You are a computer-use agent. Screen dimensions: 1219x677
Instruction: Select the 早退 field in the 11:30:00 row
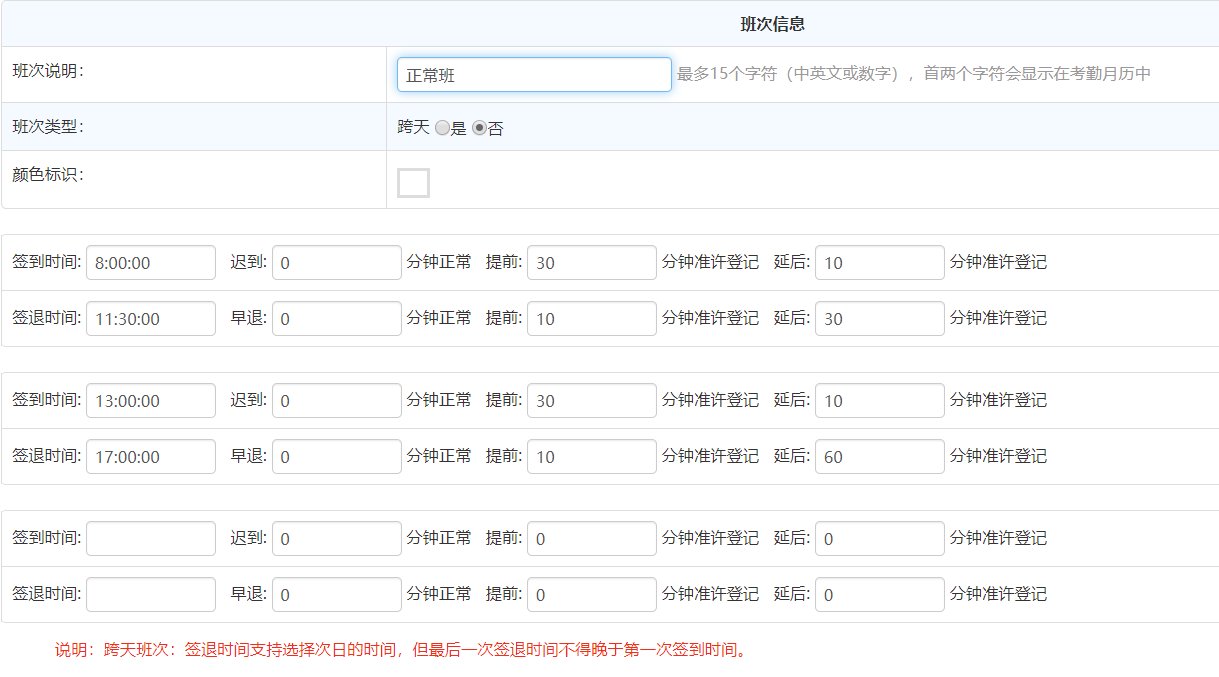337,319
